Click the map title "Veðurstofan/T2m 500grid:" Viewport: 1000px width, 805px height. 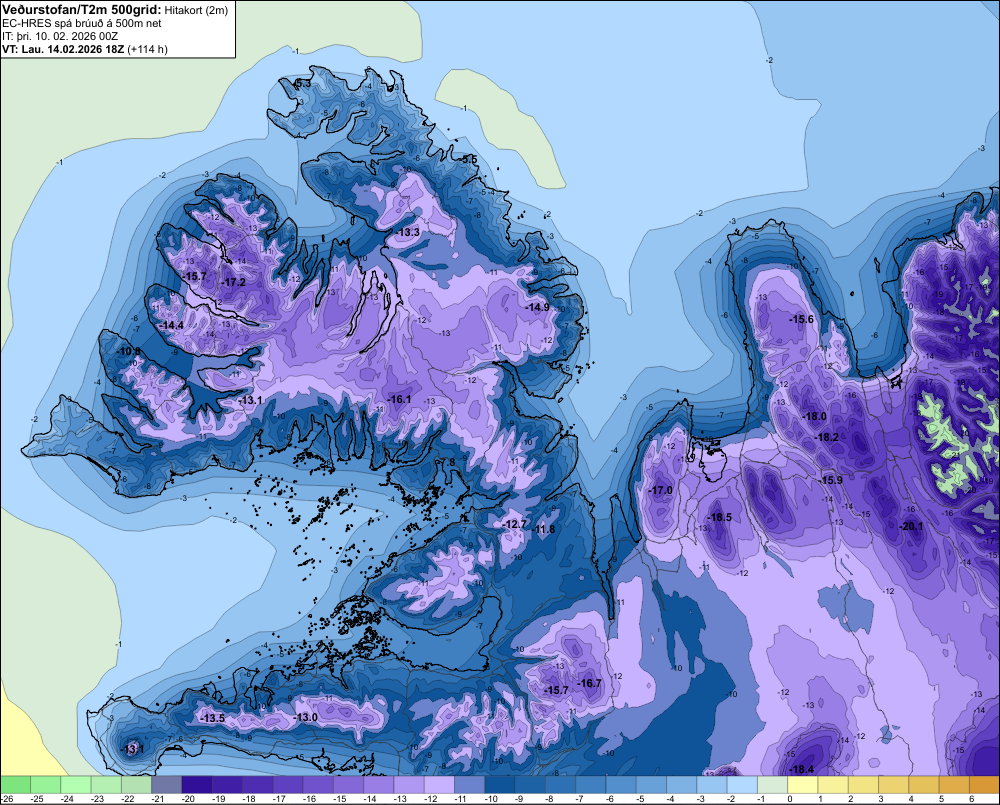click(x=82, y=10)
